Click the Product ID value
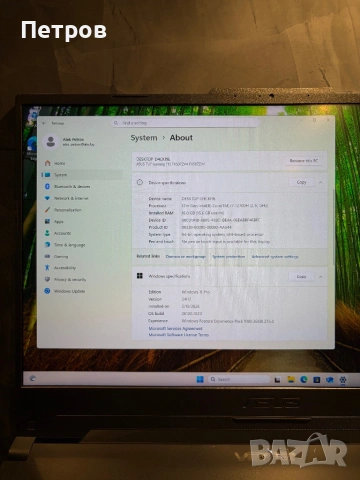Screen dimensions: 360x480 (206, 227)
